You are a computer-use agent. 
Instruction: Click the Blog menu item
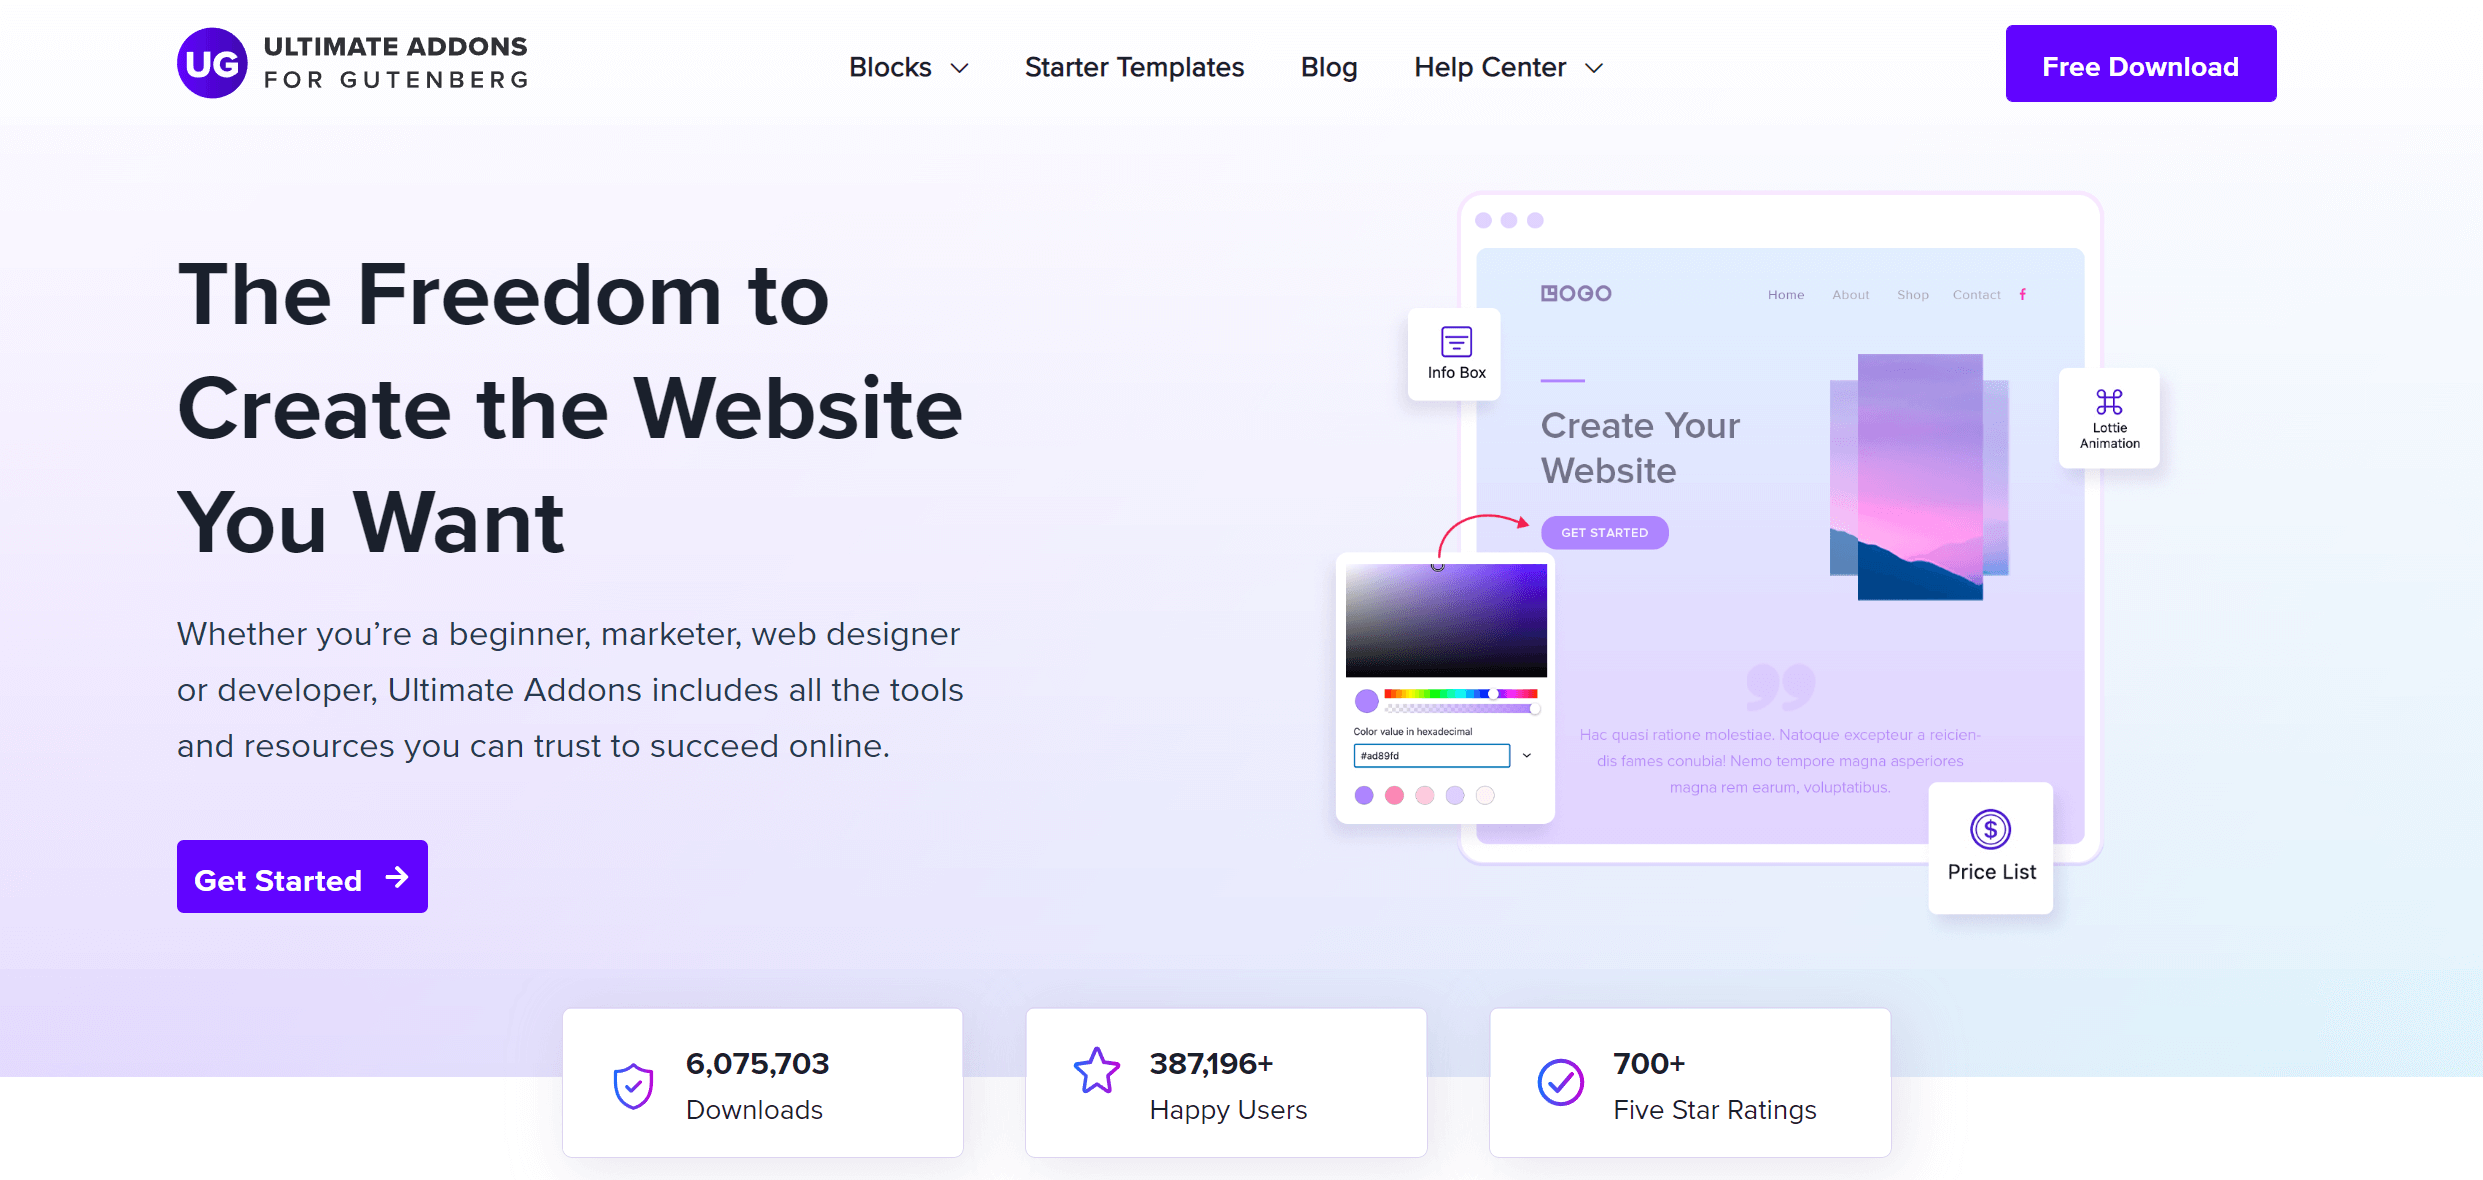coord(1329,67)
